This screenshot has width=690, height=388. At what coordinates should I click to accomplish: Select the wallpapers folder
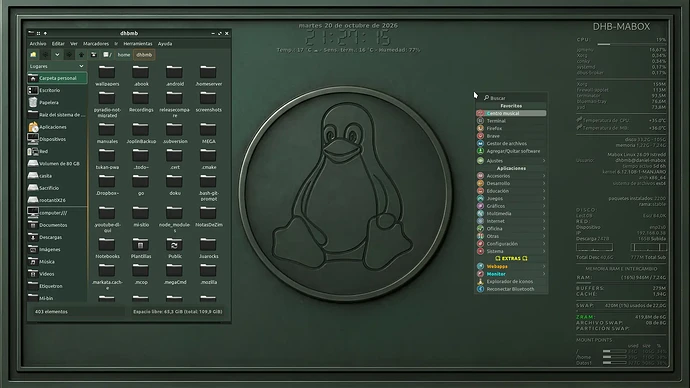click(107, 76)
